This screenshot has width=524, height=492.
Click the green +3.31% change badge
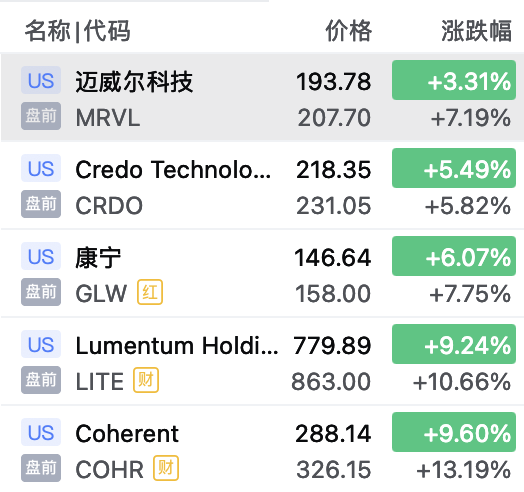[454, 80]
